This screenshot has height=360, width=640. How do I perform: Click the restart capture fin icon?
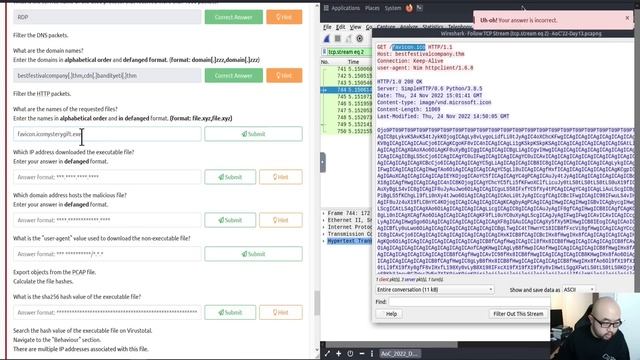[349, 39]
